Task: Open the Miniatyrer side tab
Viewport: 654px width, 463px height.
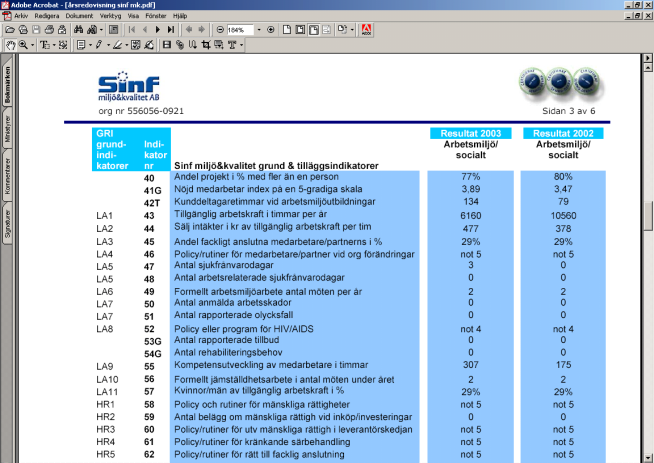Action: tap(7, 128)
